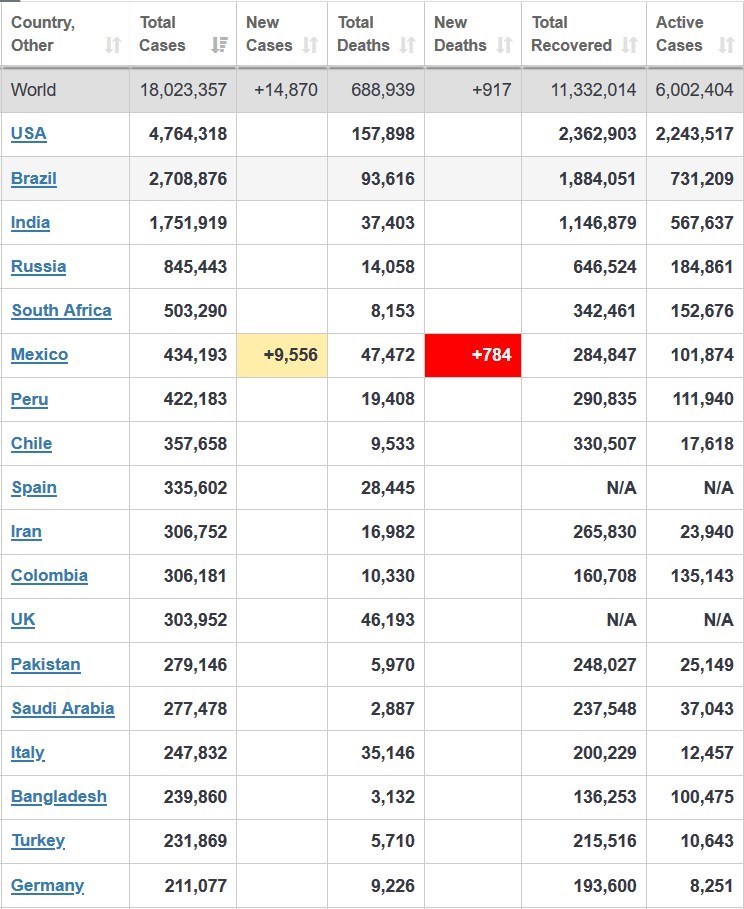Sort by Total Recovered column arrows
This screenshot has width=744, height=909.
[629, 45]
